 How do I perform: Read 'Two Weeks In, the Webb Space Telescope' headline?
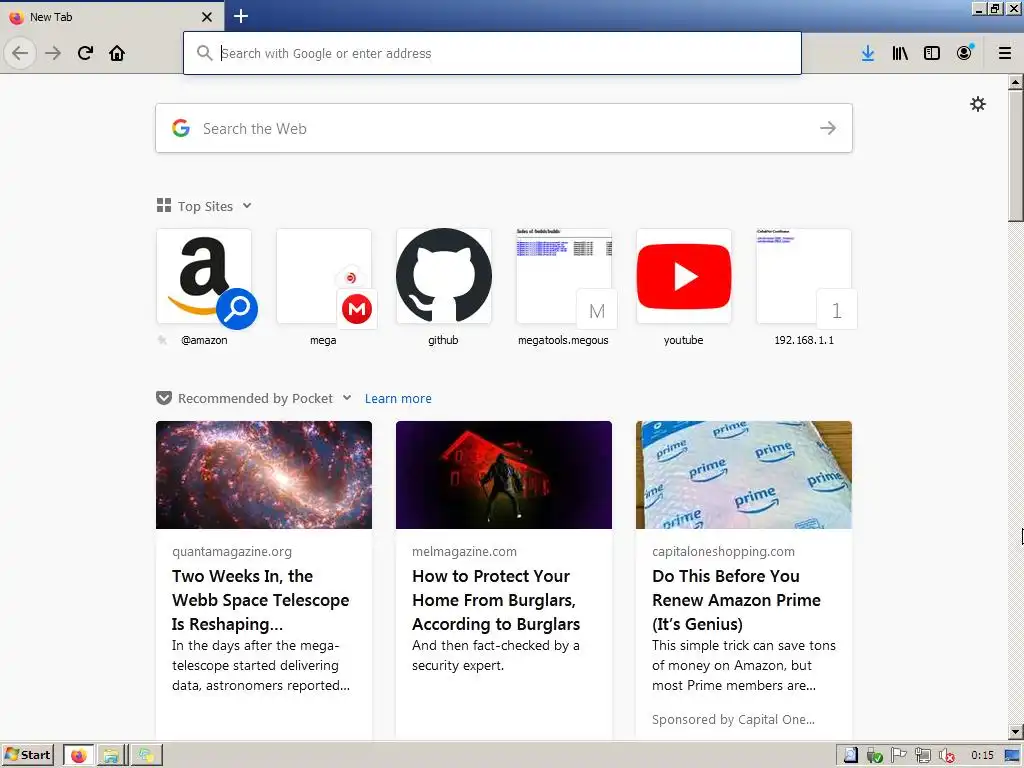(261, 600)
